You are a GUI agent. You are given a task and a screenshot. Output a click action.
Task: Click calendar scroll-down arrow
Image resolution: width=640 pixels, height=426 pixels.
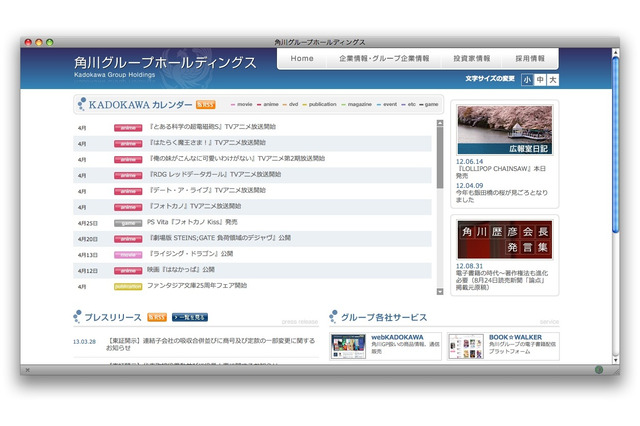pyautogui.click(x=440, y=291)
